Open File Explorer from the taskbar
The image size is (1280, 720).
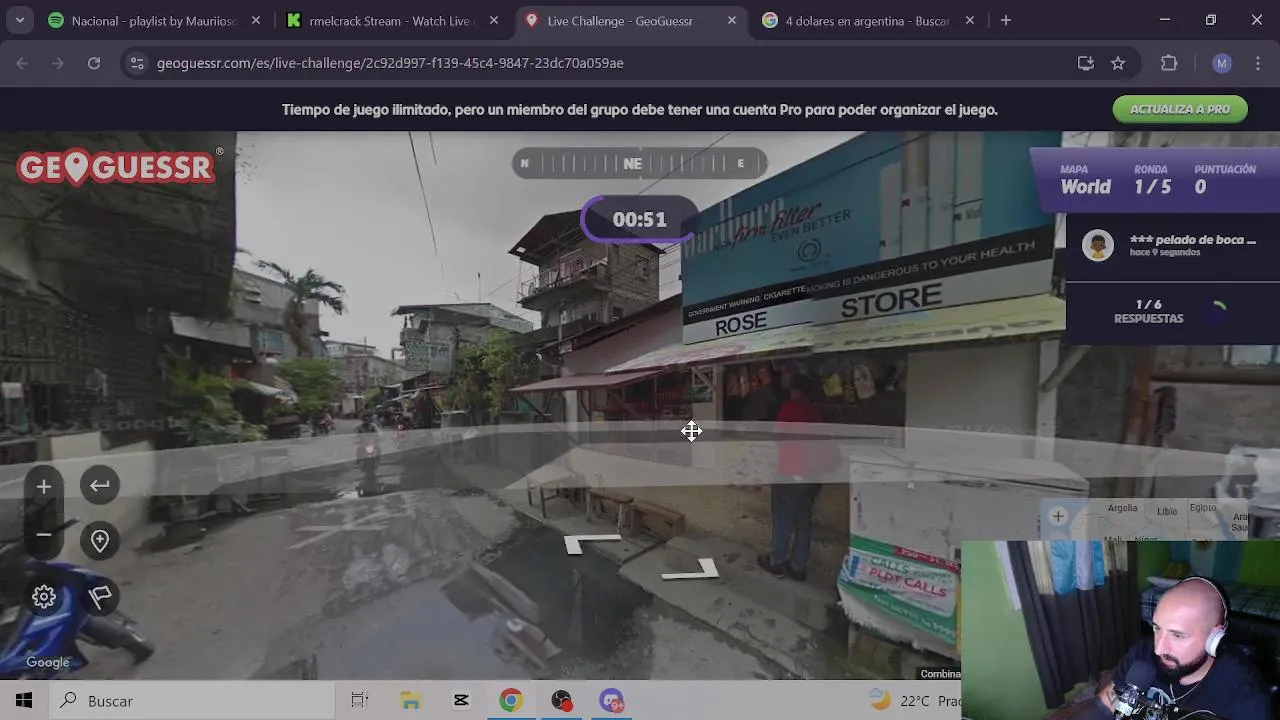point(411,701)
